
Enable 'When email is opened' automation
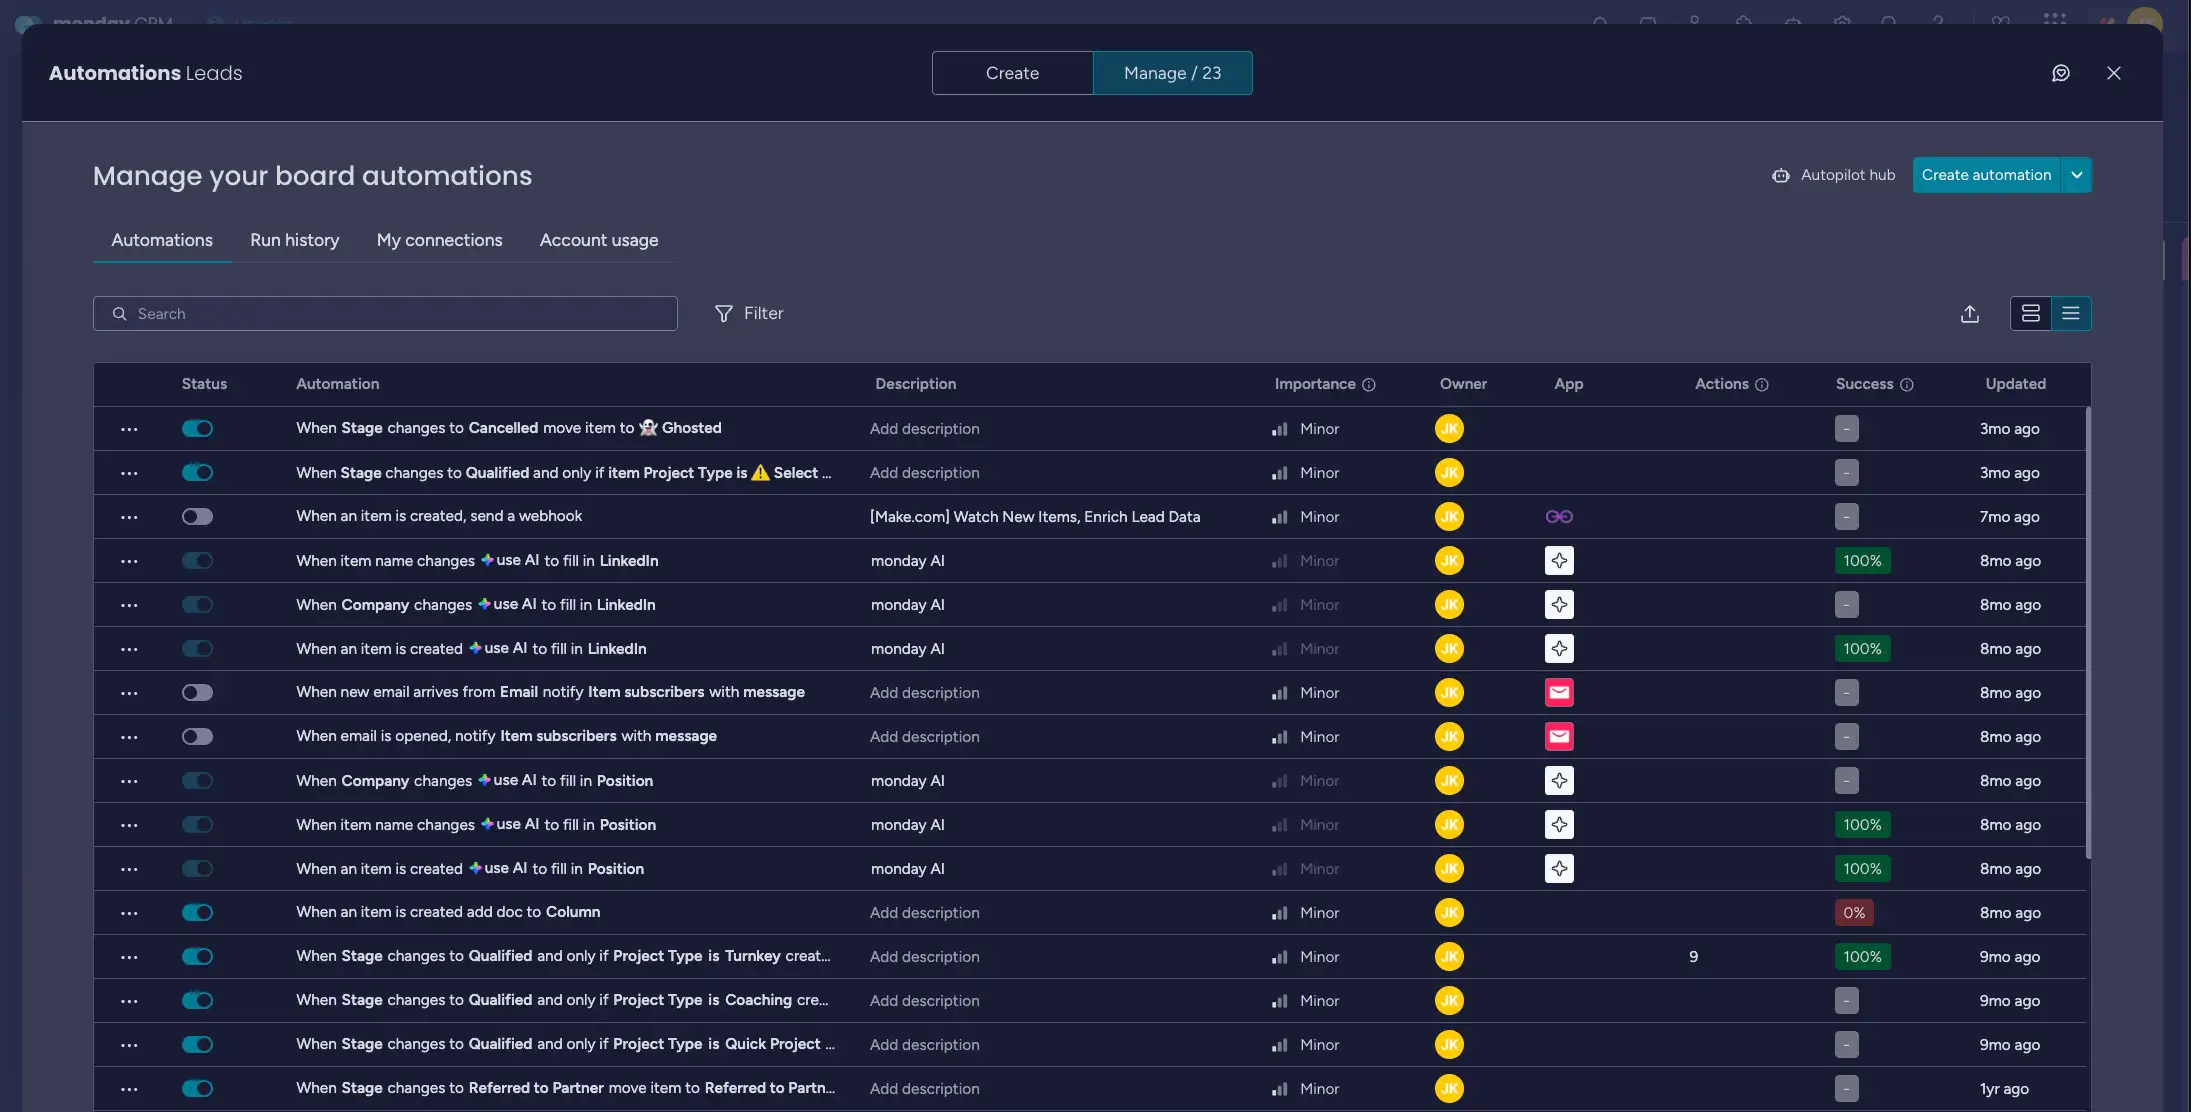[197, 737]
